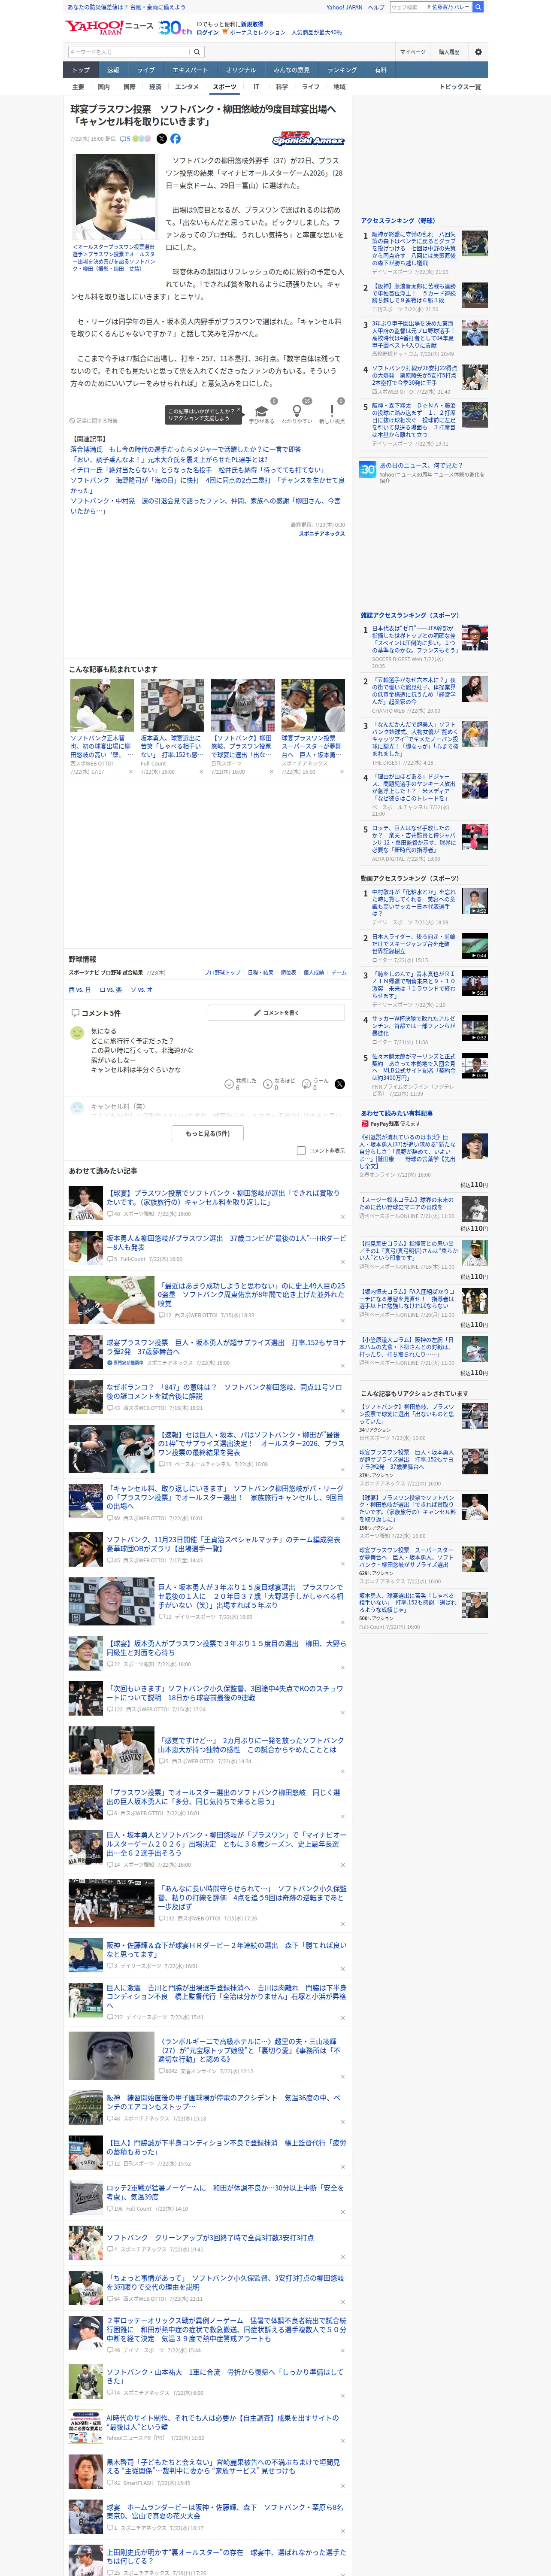Open the エンタメ category tab
This screenshot has height=2576, width=551.
tap(187, 87)
